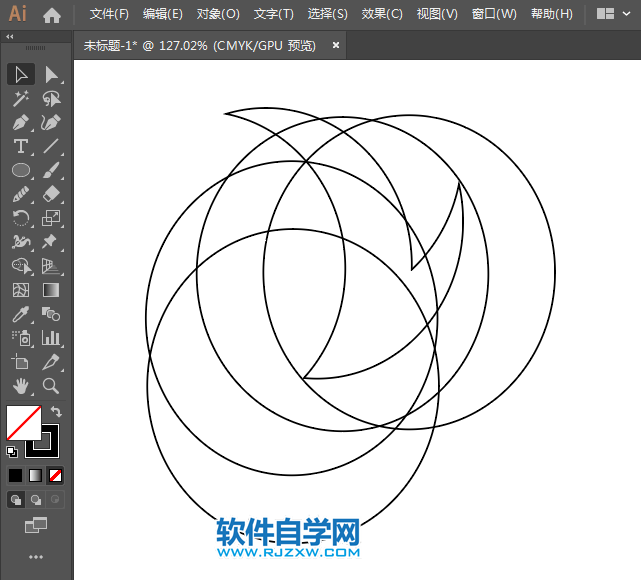Image resolution: width=641 pixels, height=580 pixels.
Task: Switch to the 未标题-1* document tab
Action: [200, 45]
